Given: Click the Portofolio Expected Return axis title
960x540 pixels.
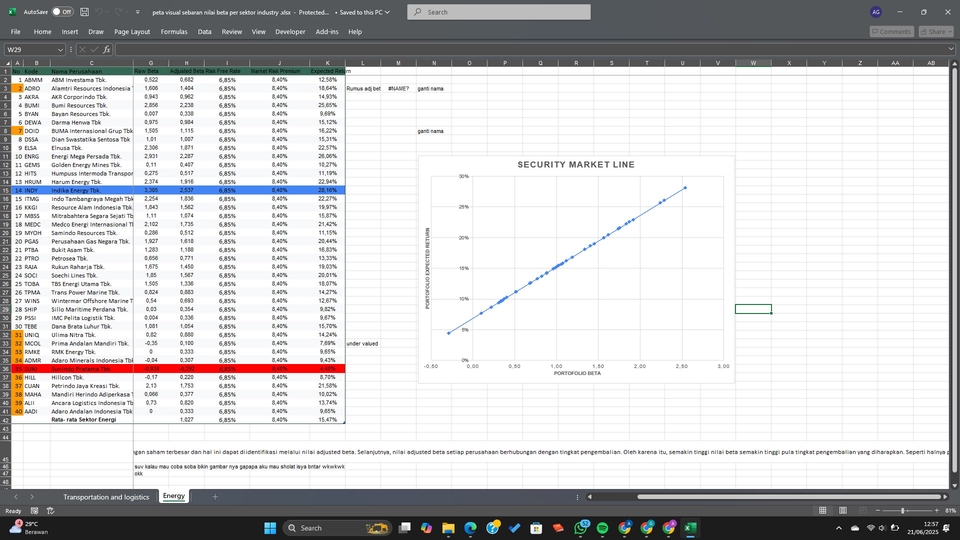Looking at the screenshot, I should (x=427, y=268).
